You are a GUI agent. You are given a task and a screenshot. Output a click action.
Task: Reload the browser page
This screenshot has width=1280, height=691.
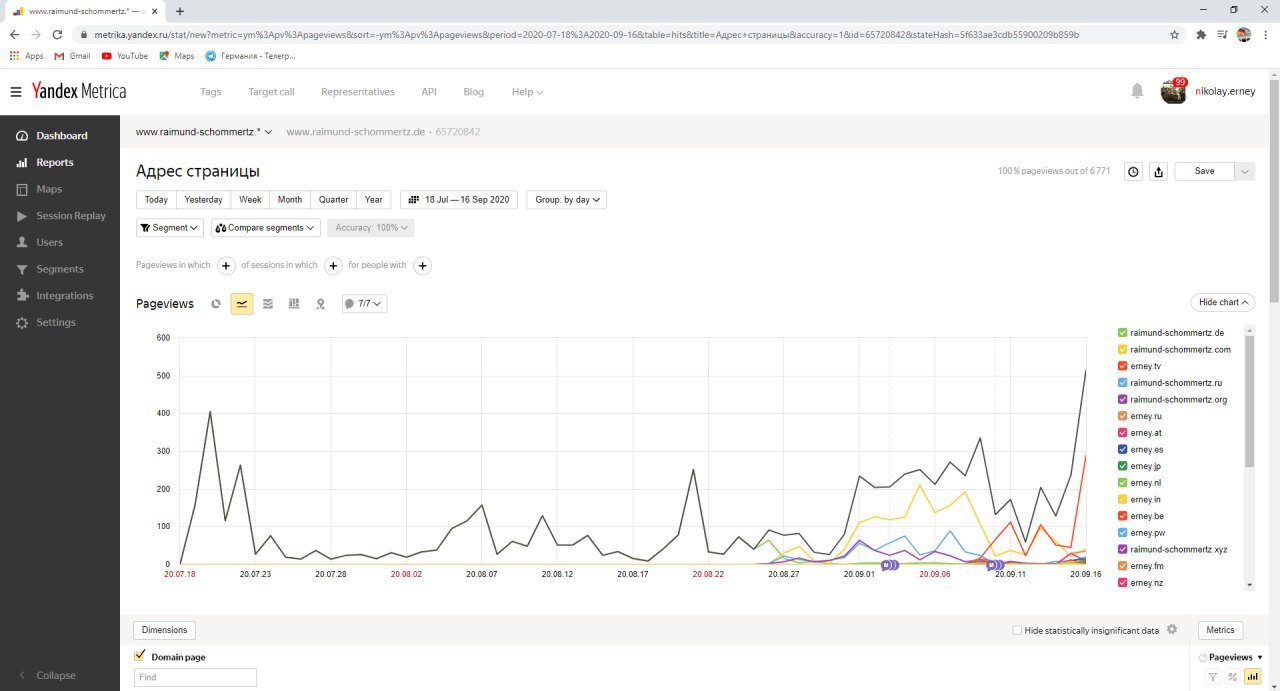(58, 34)
